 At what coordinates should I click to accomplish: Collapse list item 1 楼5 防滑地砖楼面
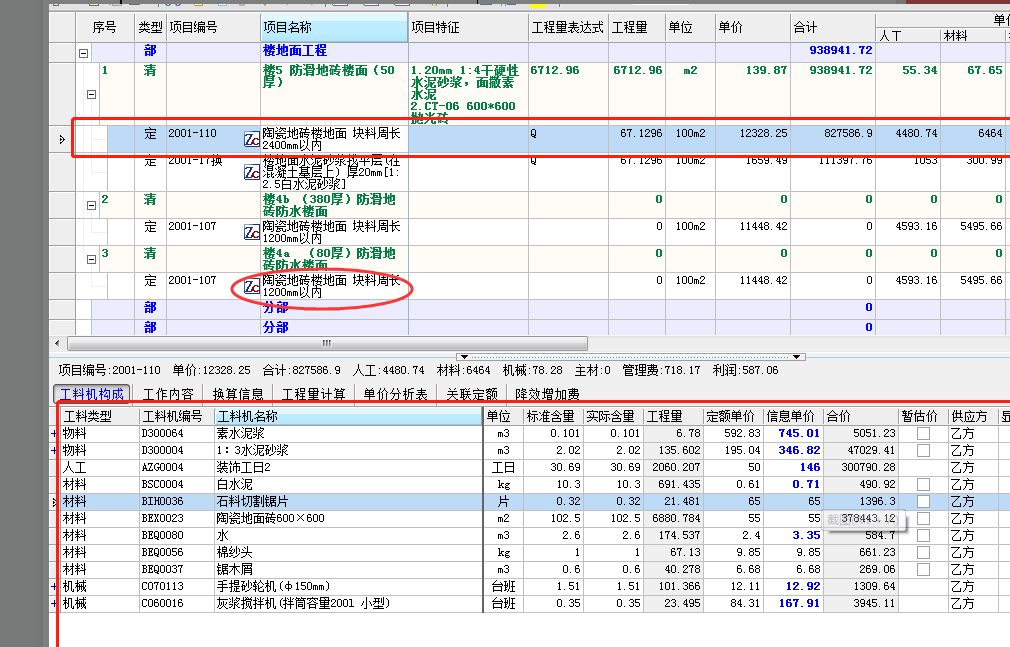click(x=91, y=94)
